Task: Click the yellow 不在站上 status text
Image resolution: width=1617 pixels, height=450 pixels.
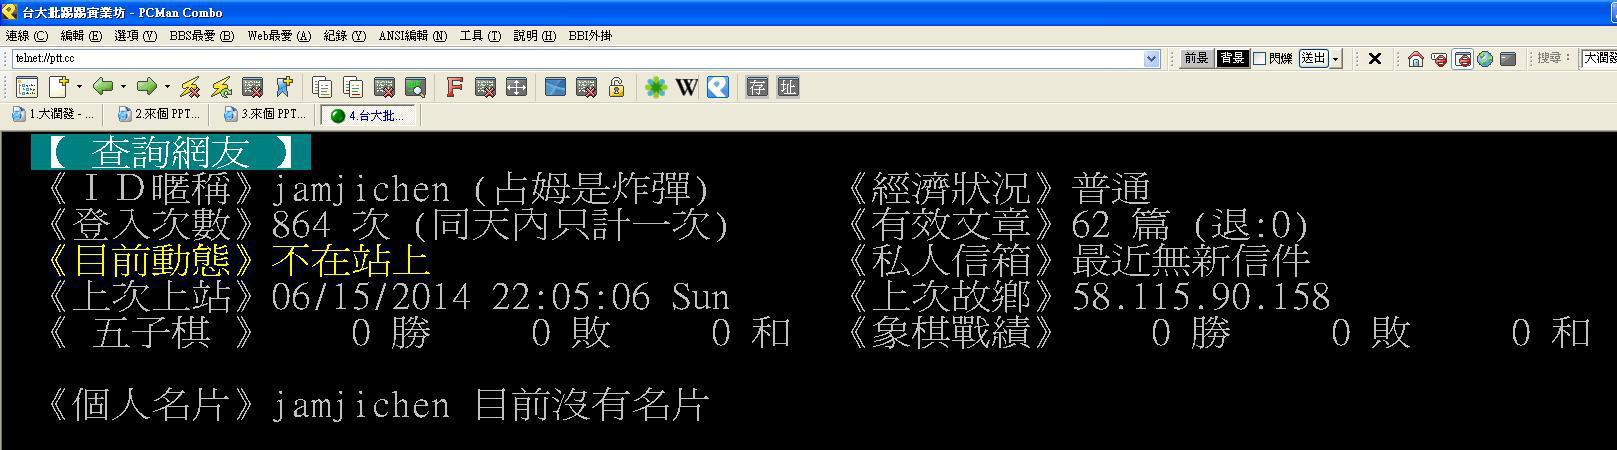Action: coord(351,261)
